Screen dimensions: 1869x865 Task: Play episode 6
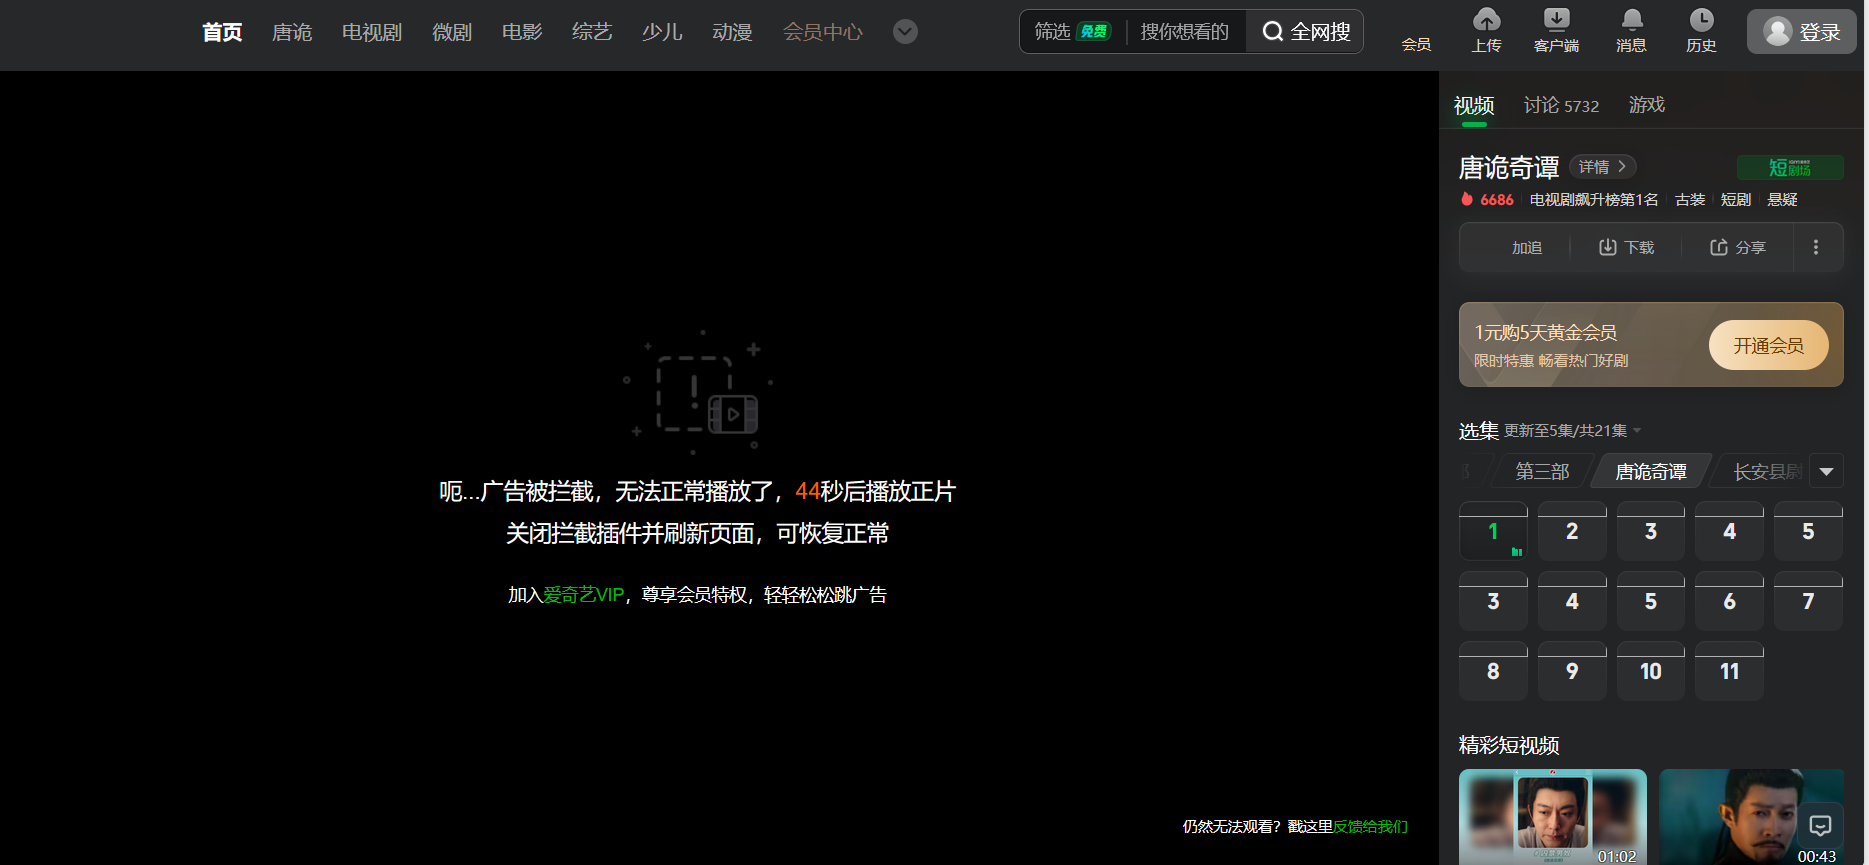point(1729,601)
